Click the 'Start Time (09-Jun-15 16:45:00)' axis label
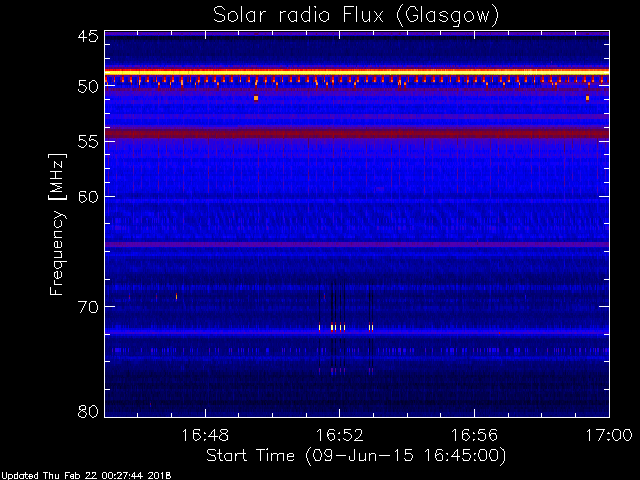The image size is (640, 480). [356, 456]
